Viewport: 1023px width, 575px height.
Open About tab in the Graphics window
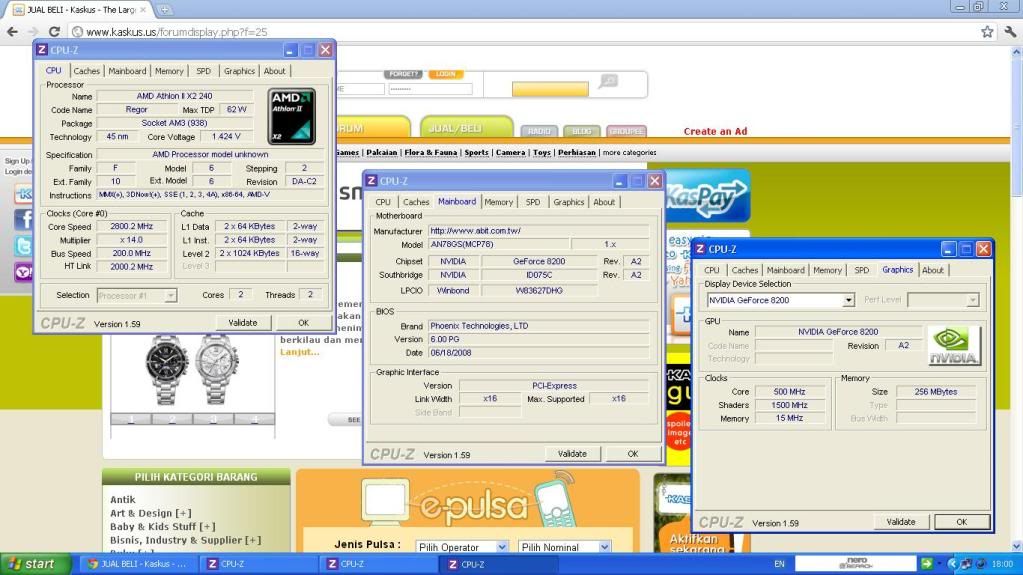932,270
